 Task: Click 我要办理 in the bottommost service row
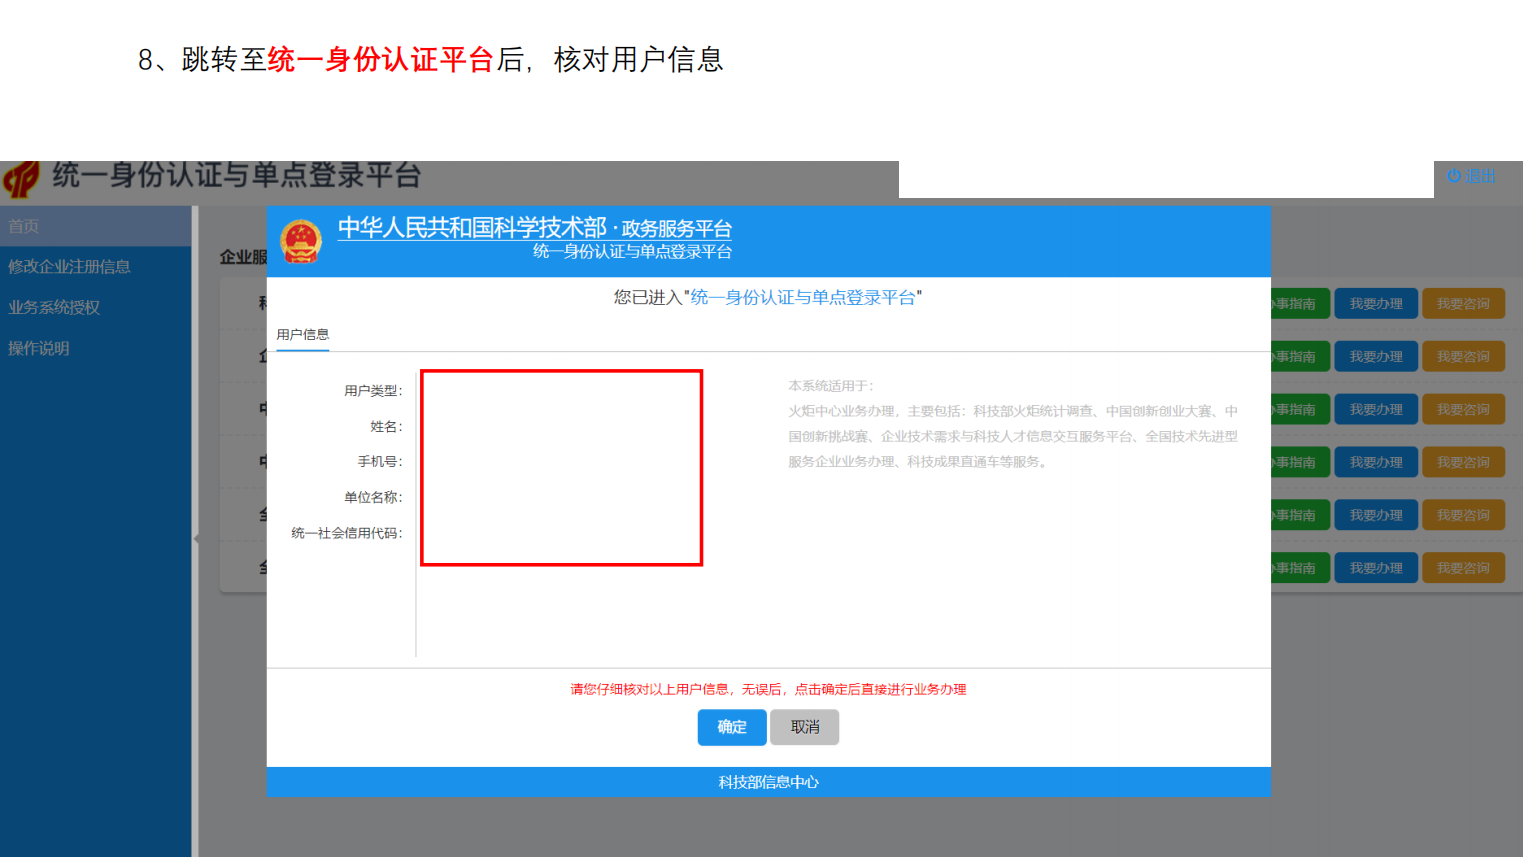coord(1376,568)
